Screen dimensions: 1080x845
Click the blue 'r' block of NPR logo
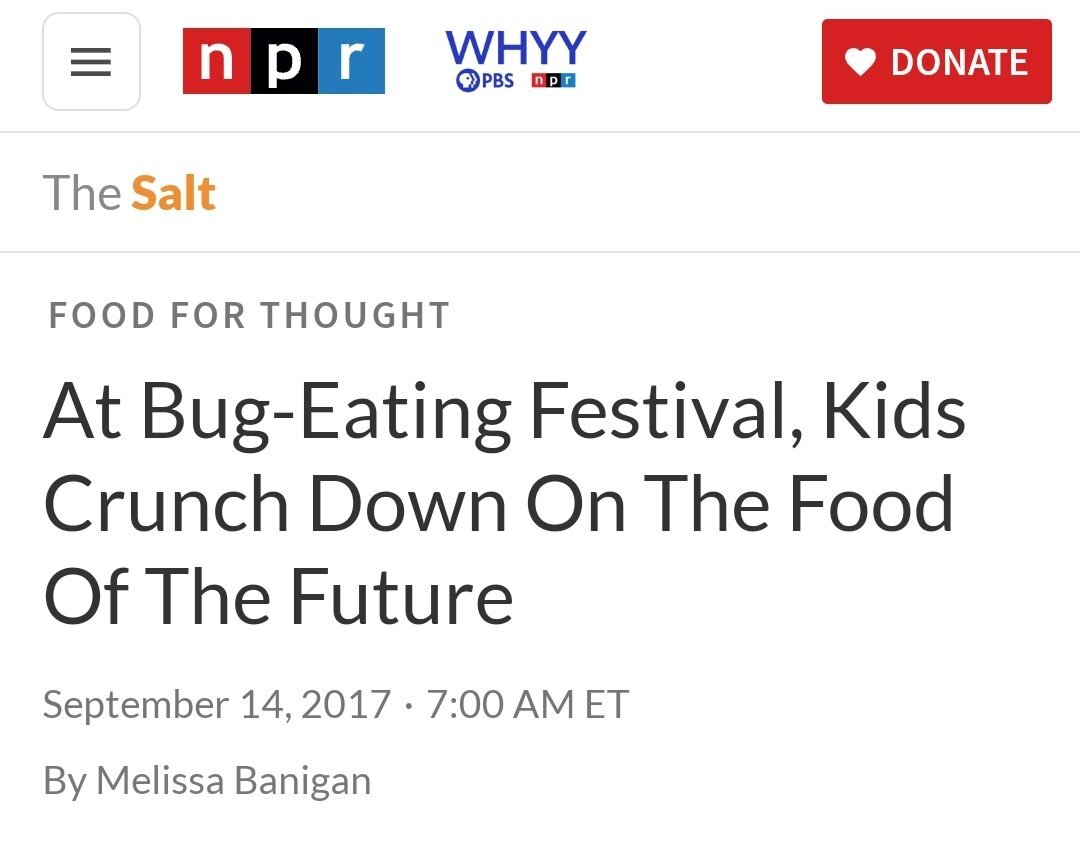350,61
